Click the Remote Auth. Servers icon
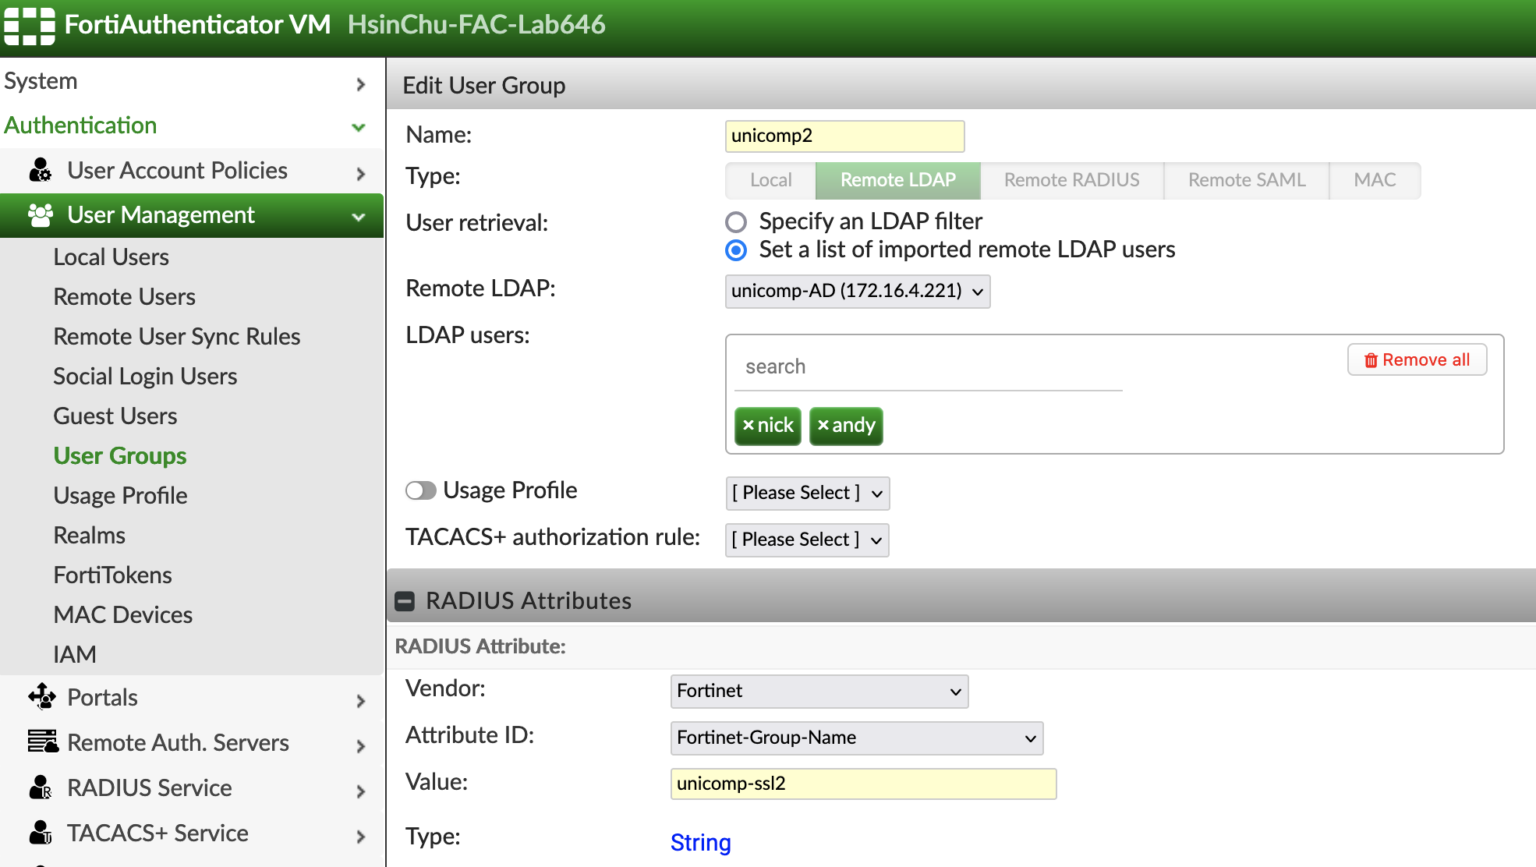This screenshot has width=1536, height=867. [x=42, y=742]
